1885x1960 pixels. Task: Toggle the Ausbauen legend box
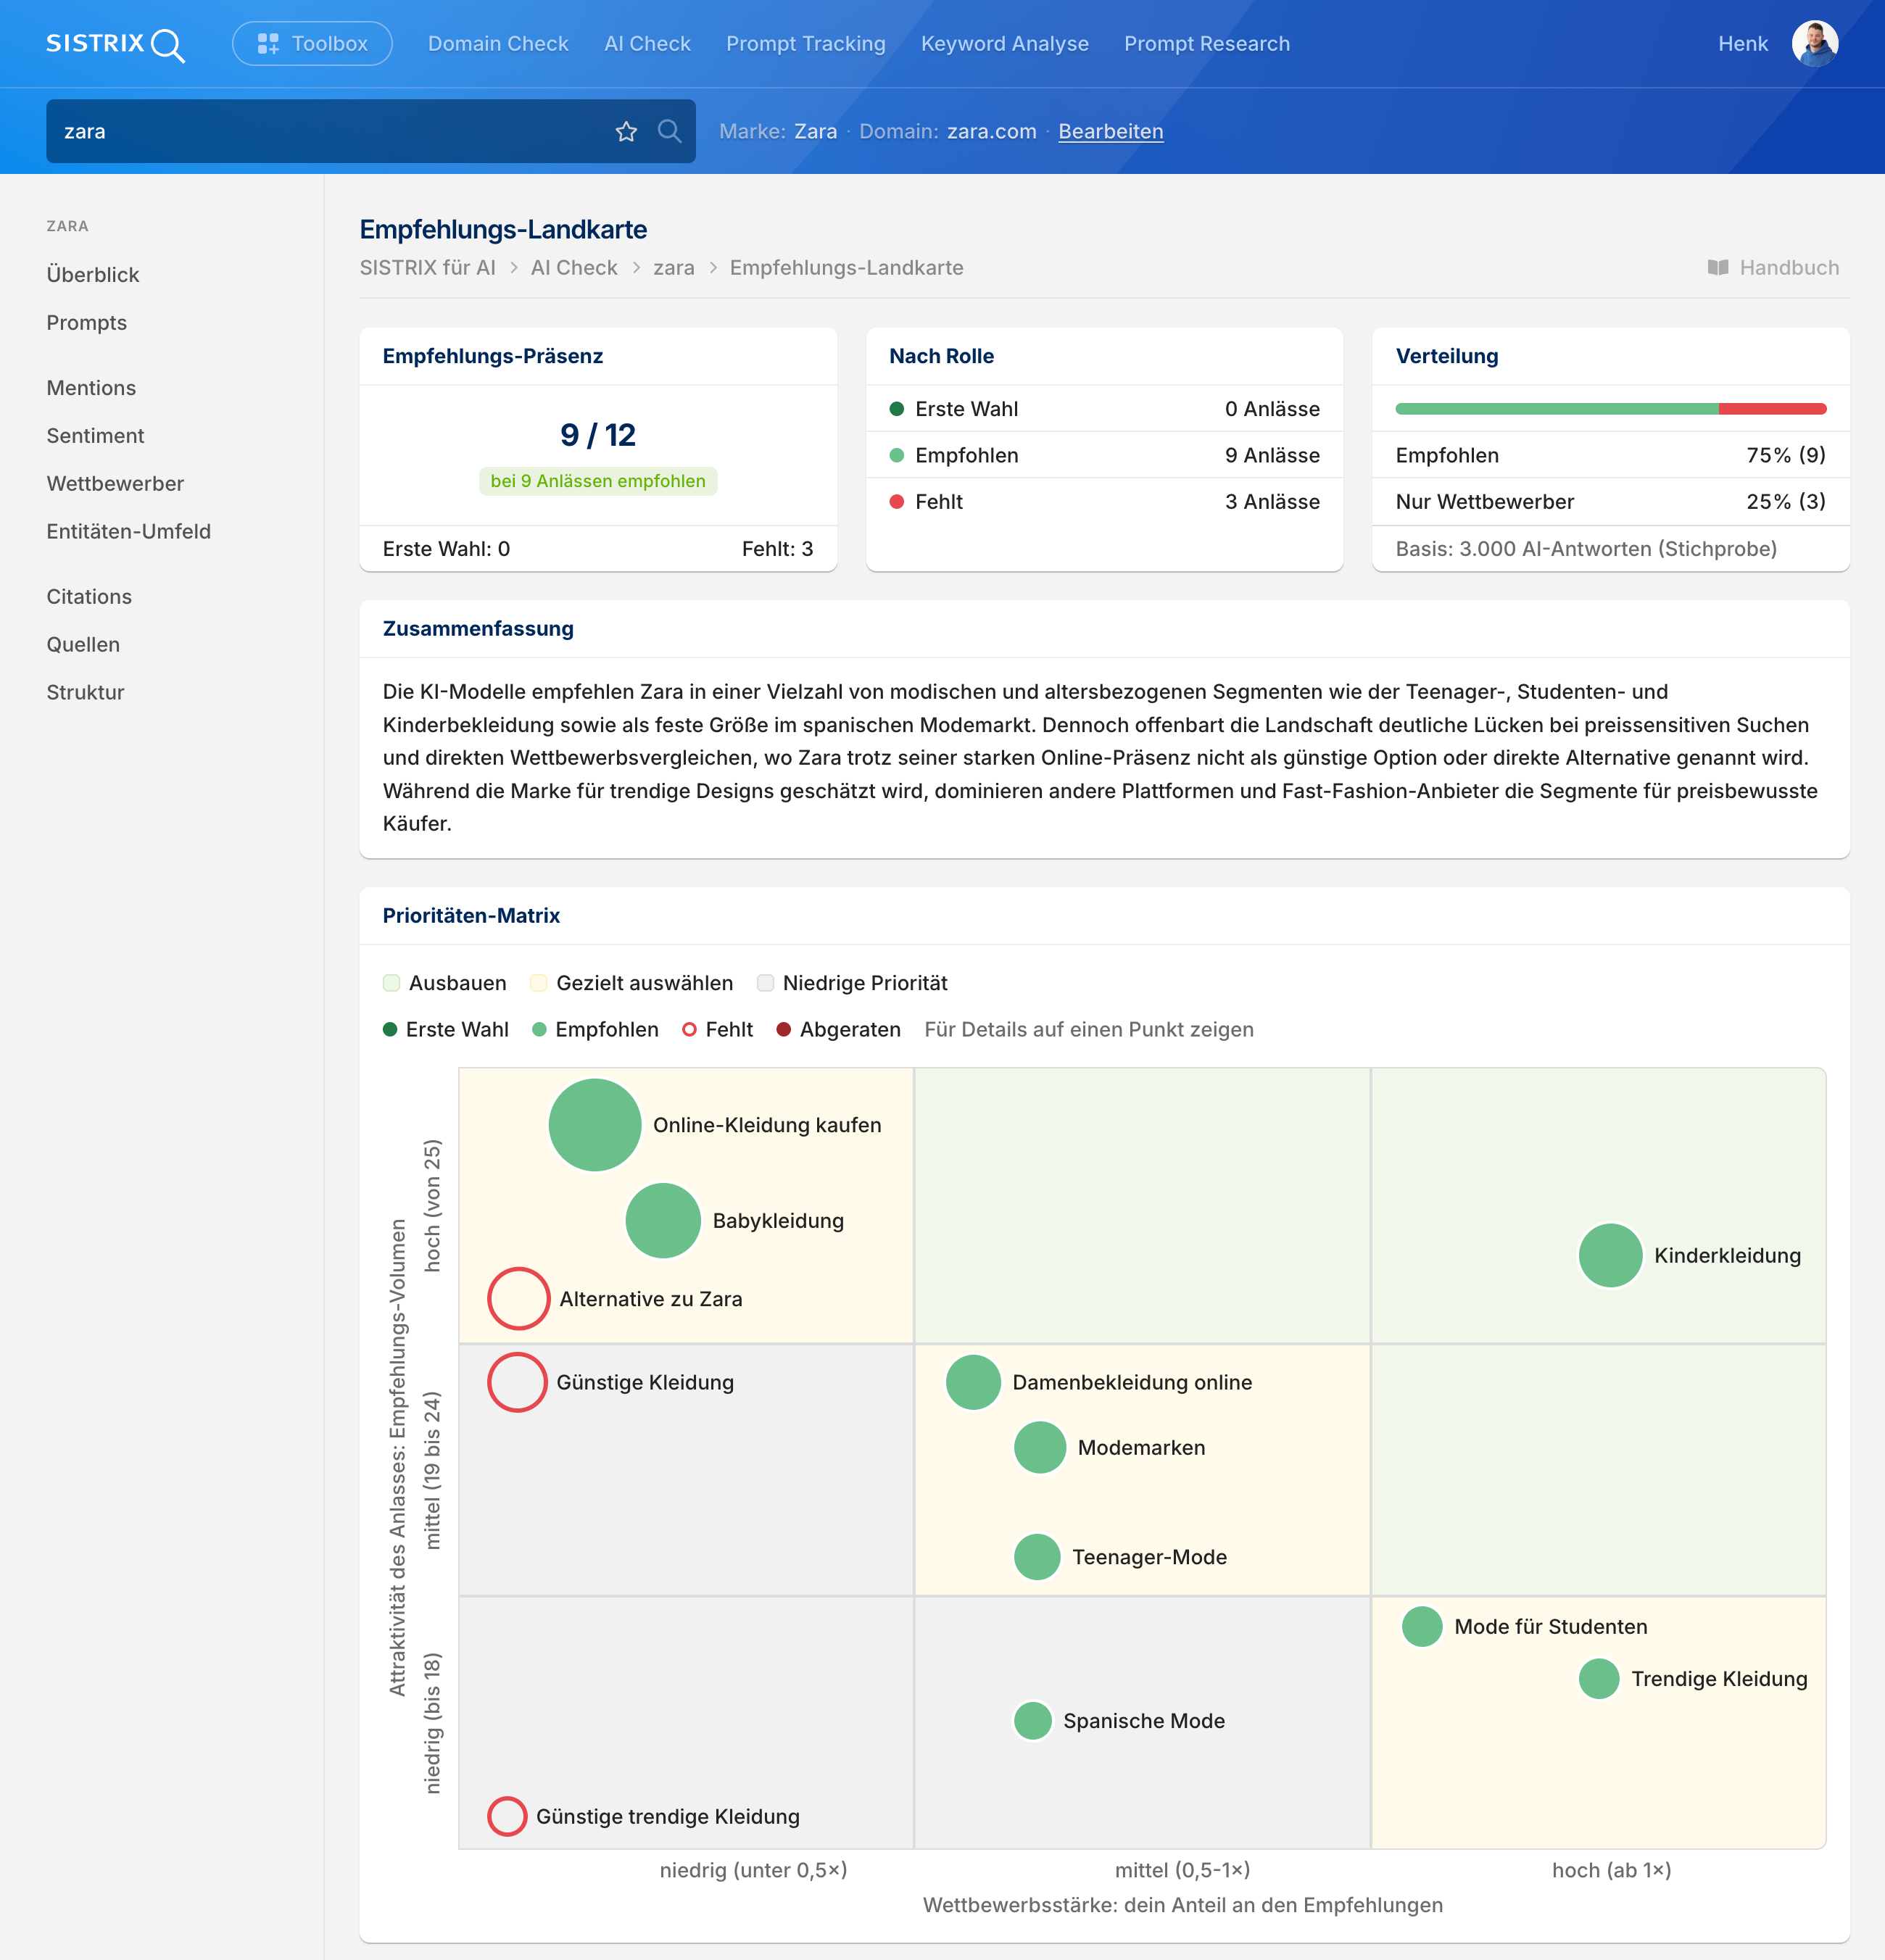392,983
